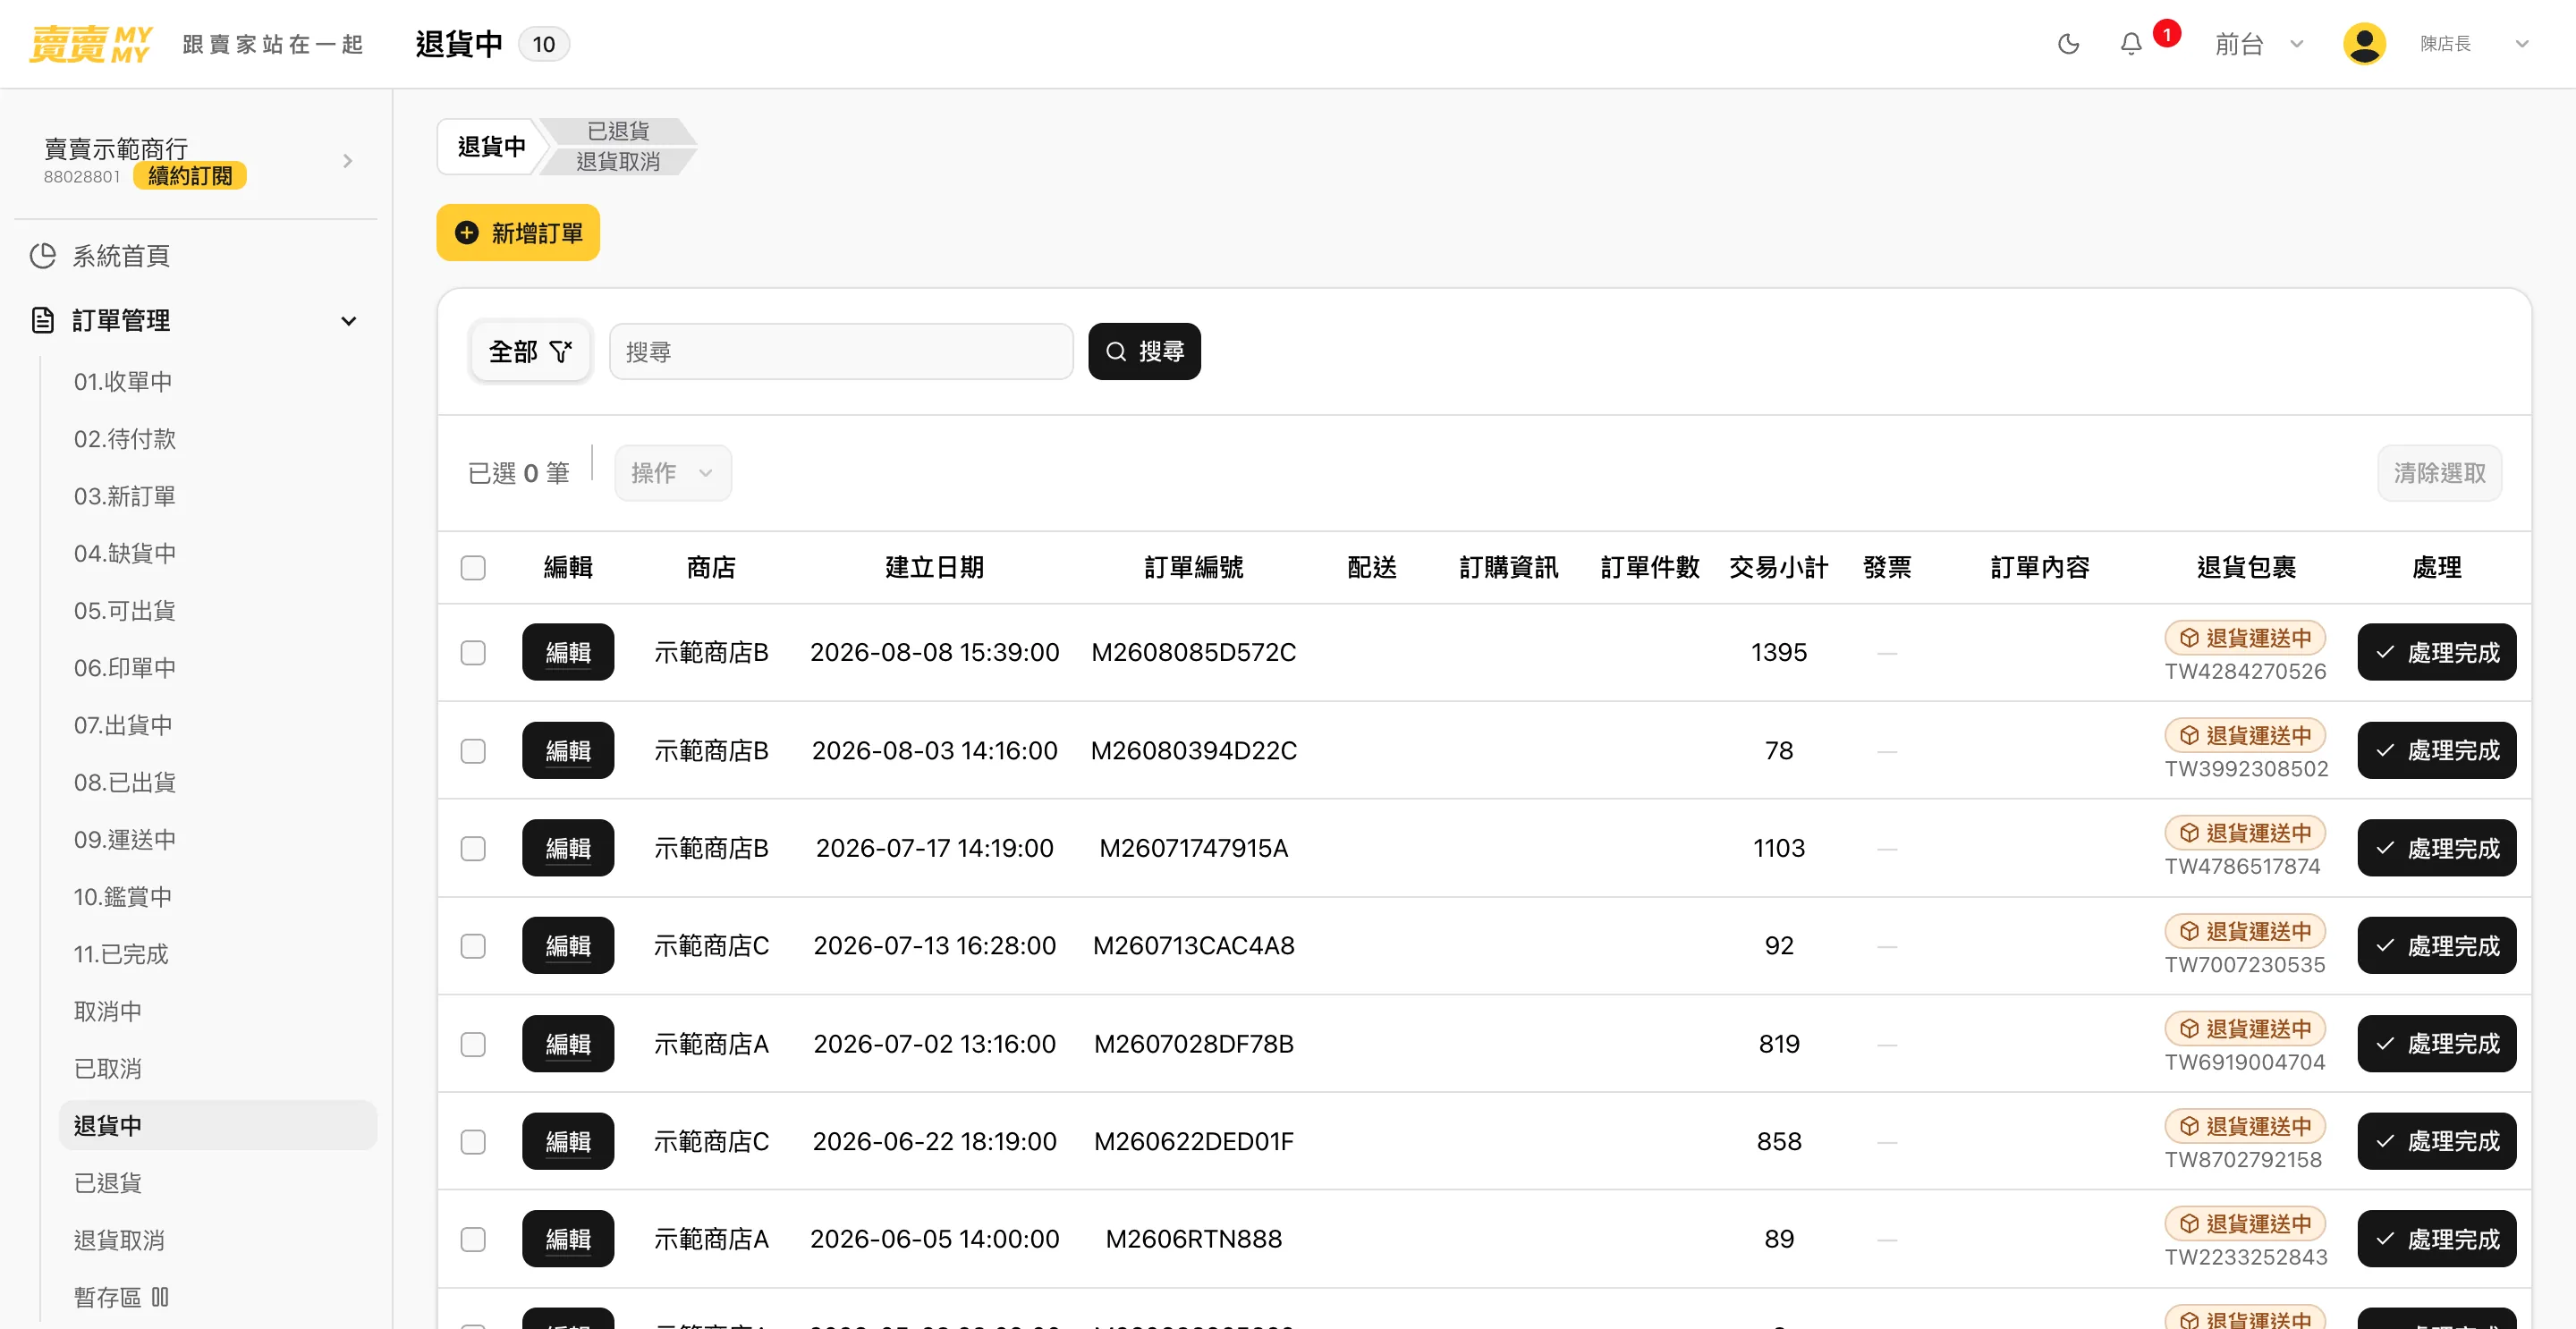
Task: Click the user avatar icon
Action: [2364, 44]
